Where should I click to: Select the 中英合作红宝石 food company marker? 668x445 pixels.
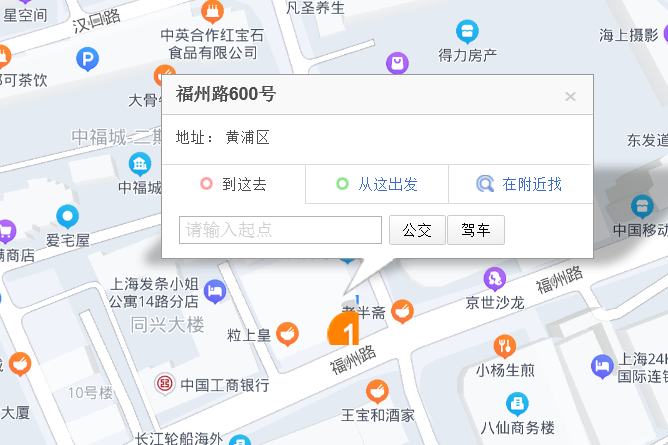point(212,11)
